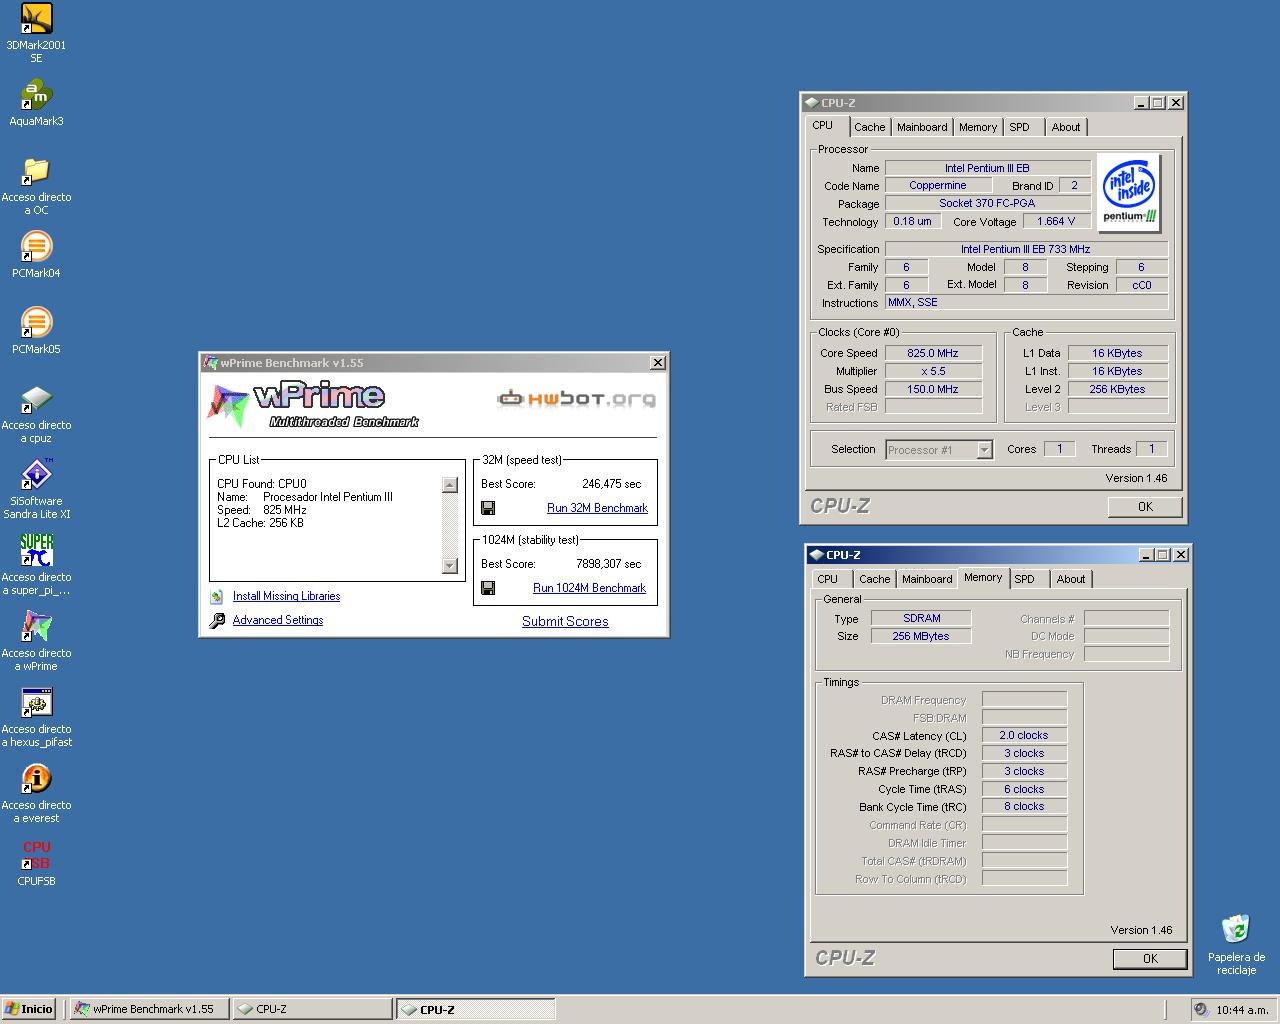Select Memory tab in upper CPU-Z window
The height and width of the screenshot is (1024, 1280).
coord(978,127)
